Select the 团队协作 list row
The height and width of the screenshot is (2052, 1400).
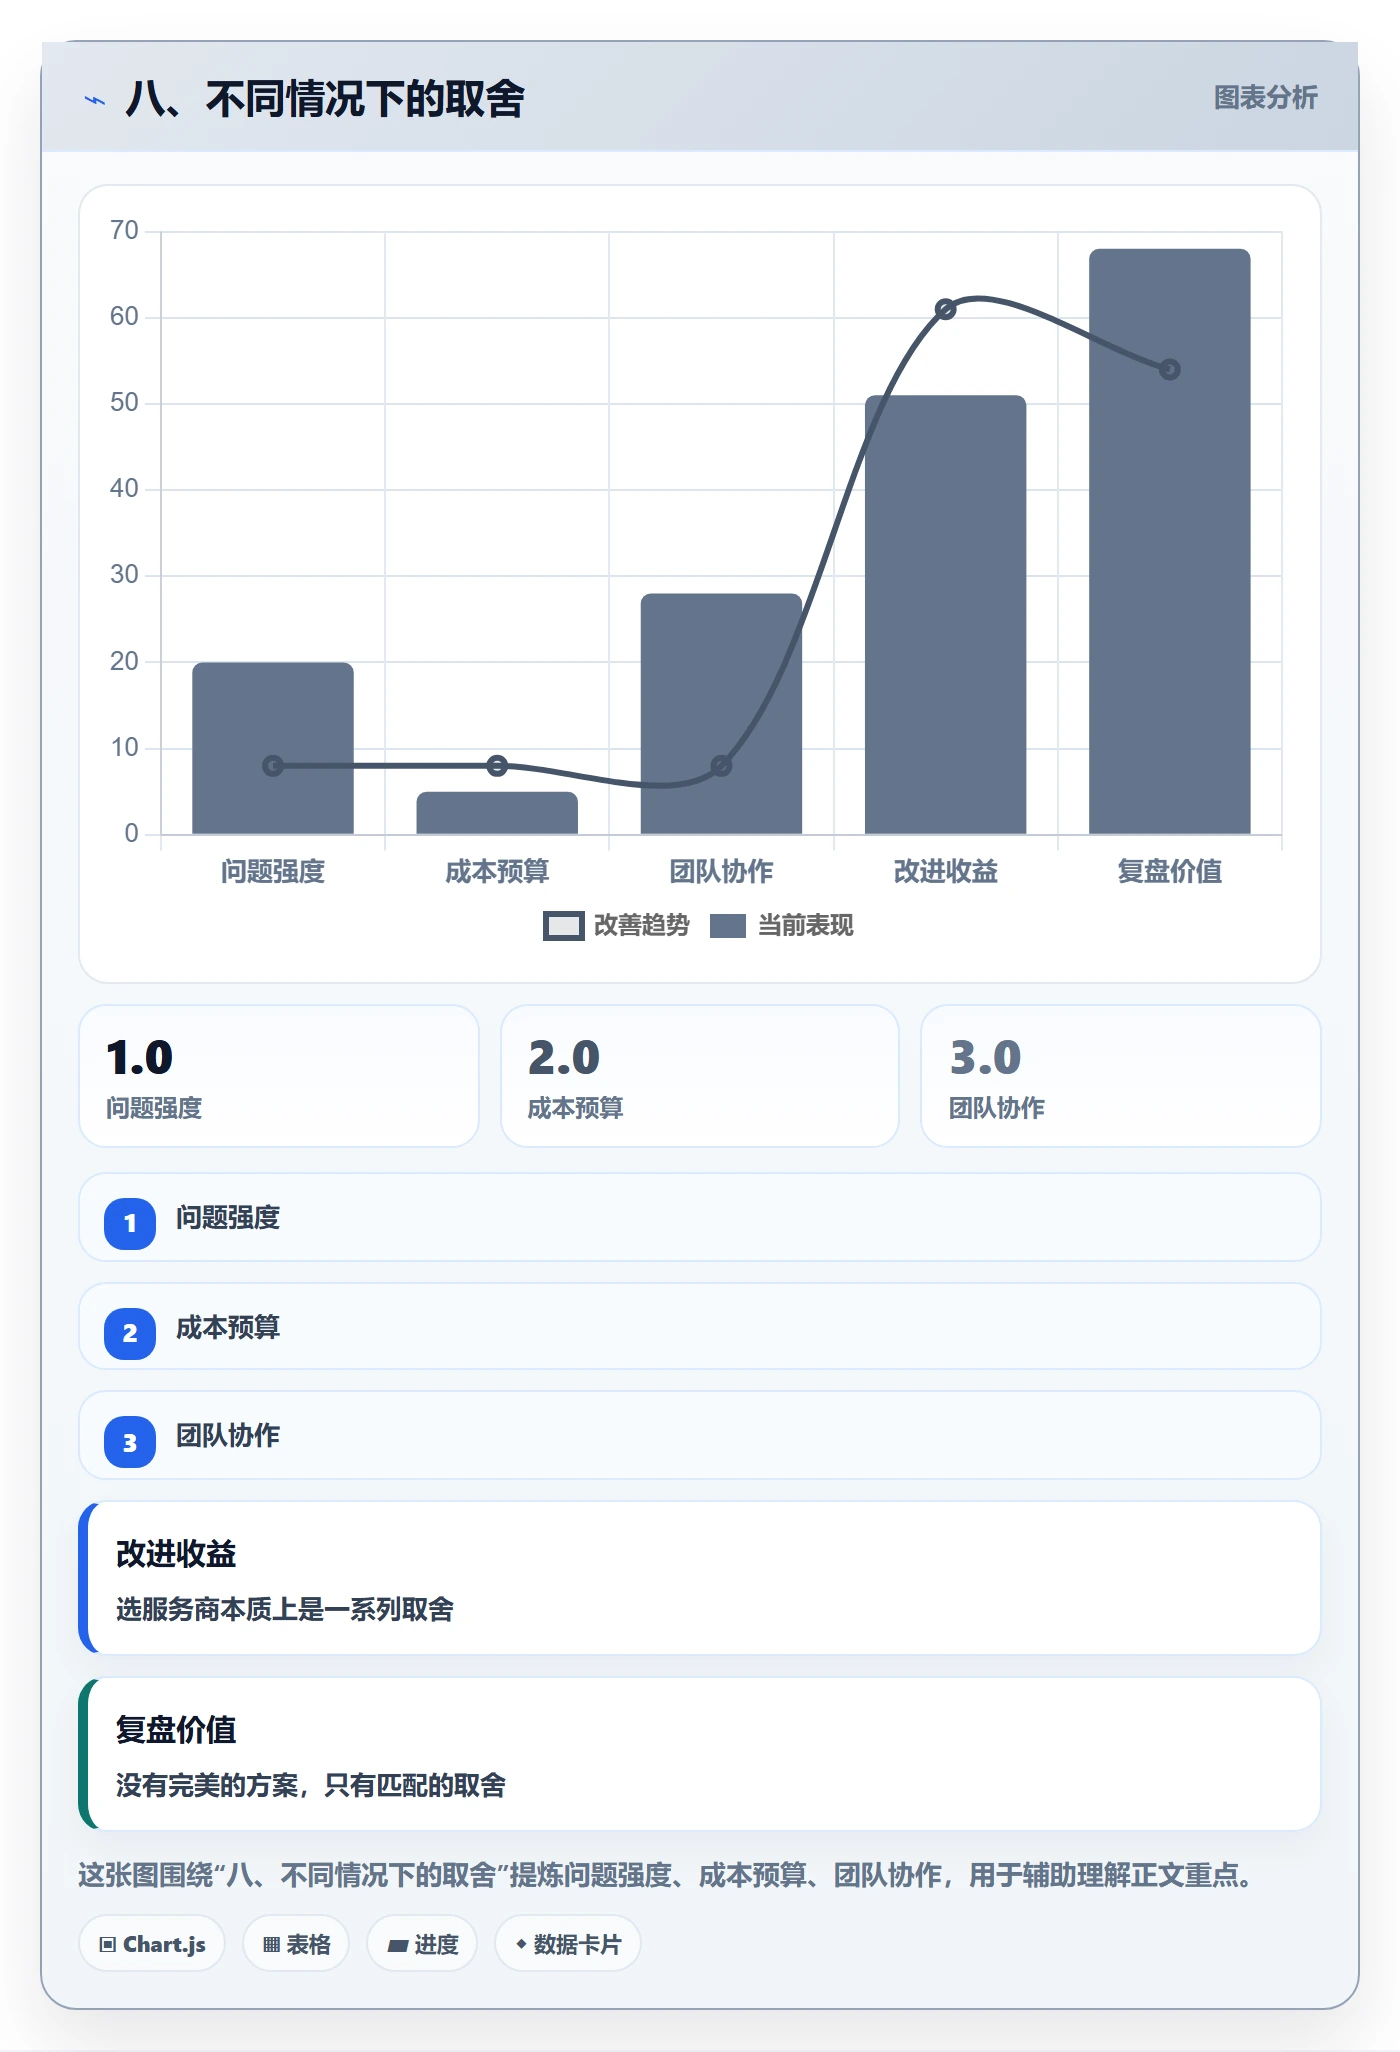(x=700, y=1435)
